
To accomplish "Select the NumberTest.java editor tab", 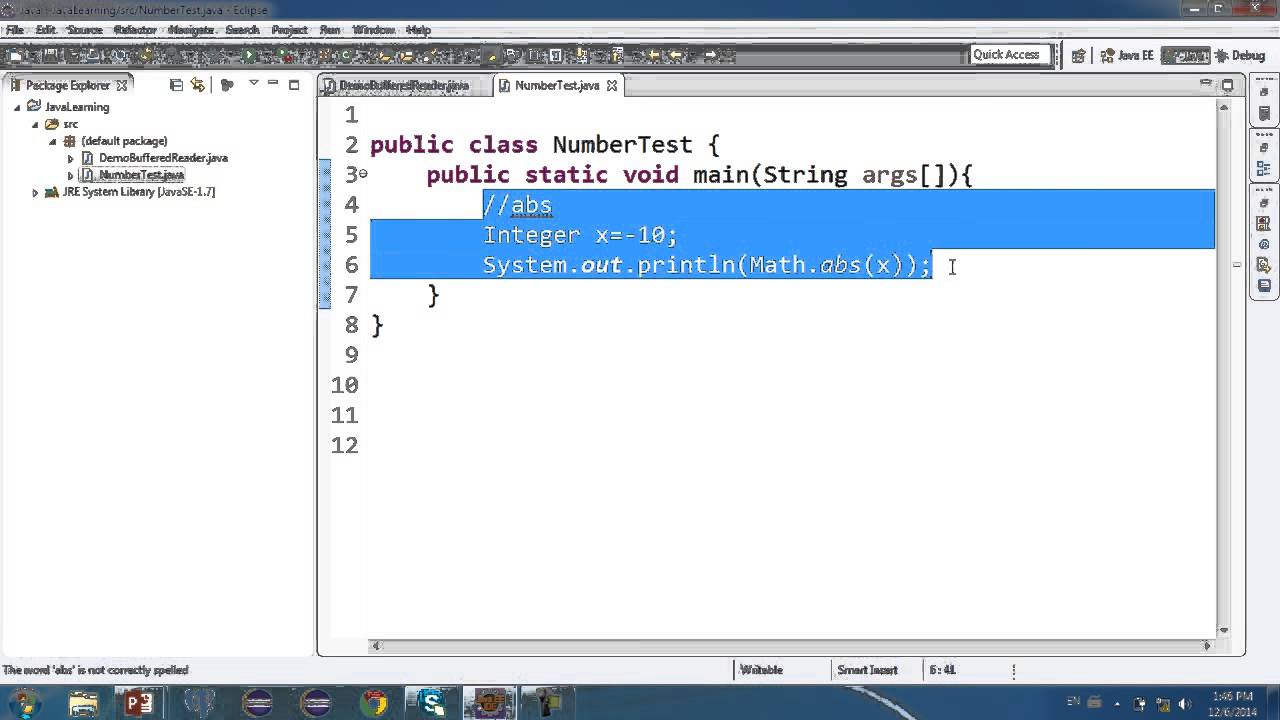I will [x=556, y=86].
